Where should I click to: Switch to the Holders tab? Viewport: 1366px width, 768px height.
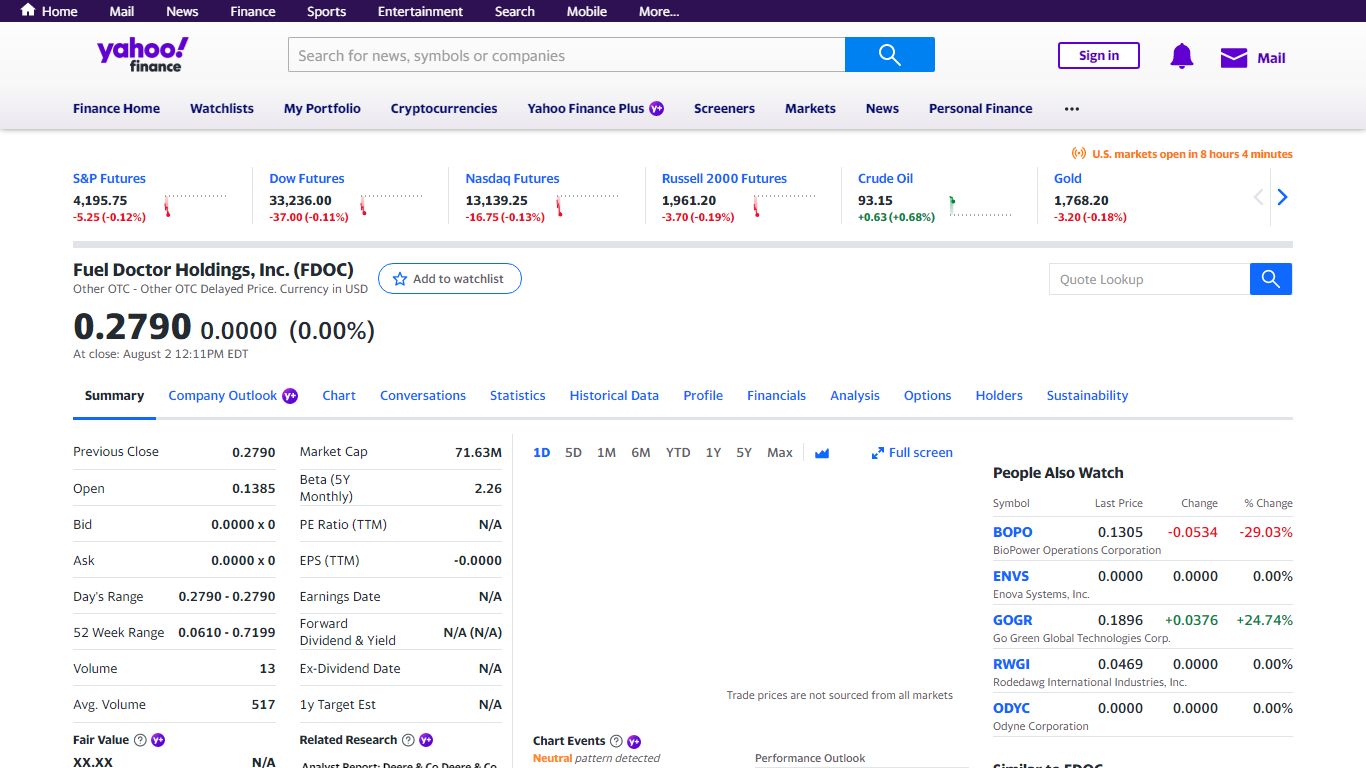[x=999, y=395]
